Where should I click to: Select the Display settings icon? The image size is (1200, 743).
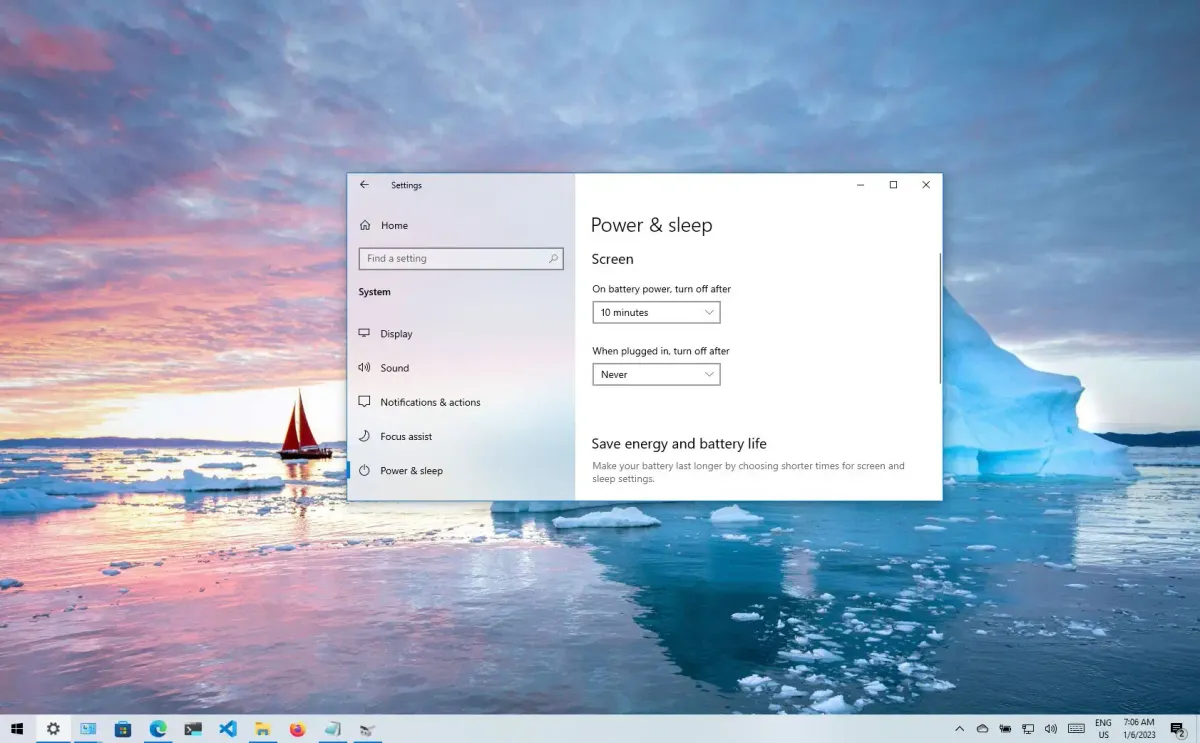coord(364,334)
